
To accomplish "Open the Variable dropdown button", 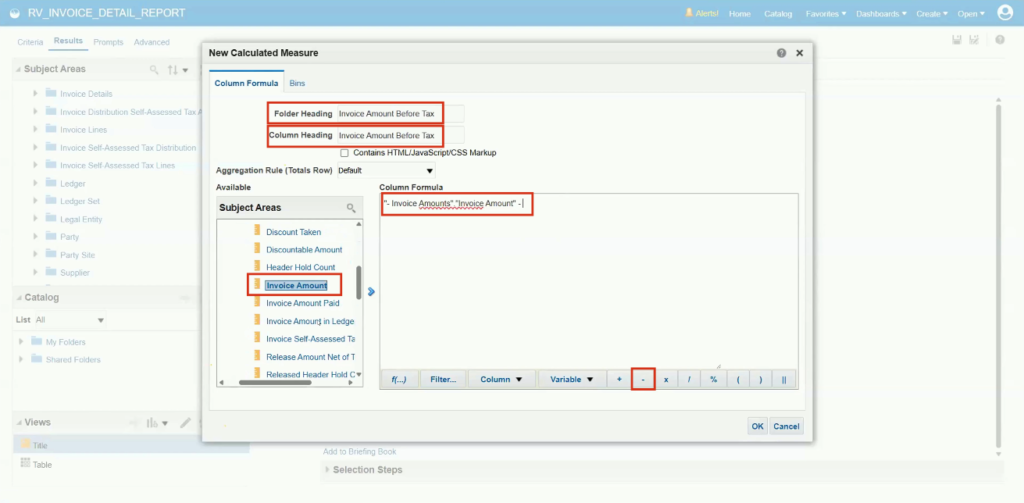I will (x=571, y=379).
